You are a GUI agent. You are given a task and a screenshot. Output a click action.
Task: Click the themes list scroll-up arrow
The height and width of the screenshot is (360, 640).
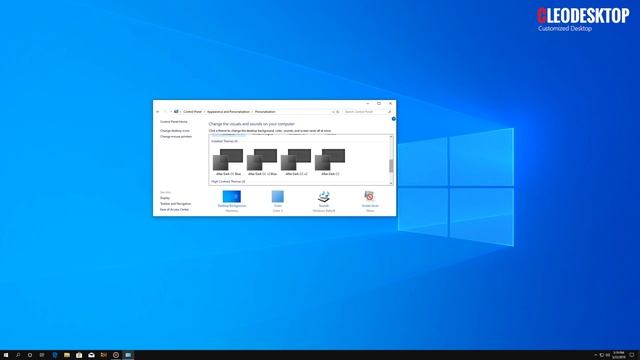391,137
